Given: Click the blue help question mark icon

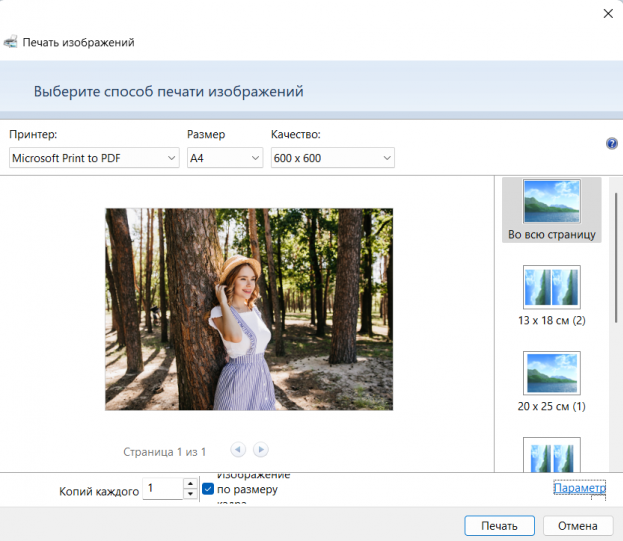Looking at the screenshot, I should point(612,144).
